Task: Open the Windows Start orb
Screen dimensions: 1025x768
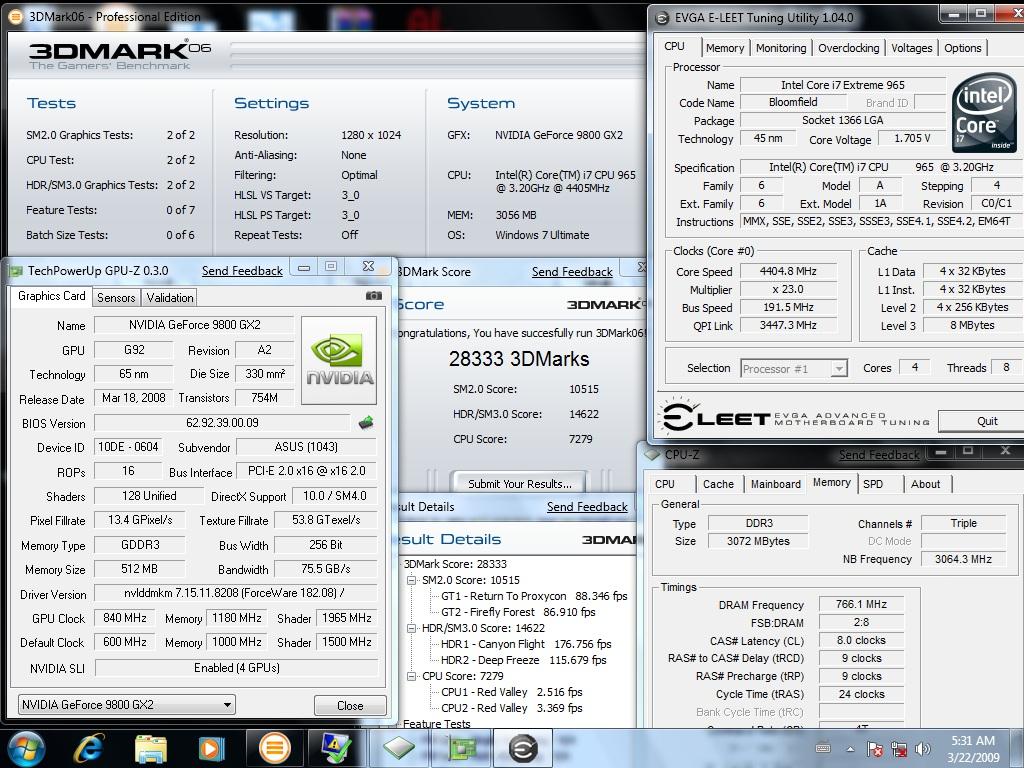Action: click(x=26, y=748)
